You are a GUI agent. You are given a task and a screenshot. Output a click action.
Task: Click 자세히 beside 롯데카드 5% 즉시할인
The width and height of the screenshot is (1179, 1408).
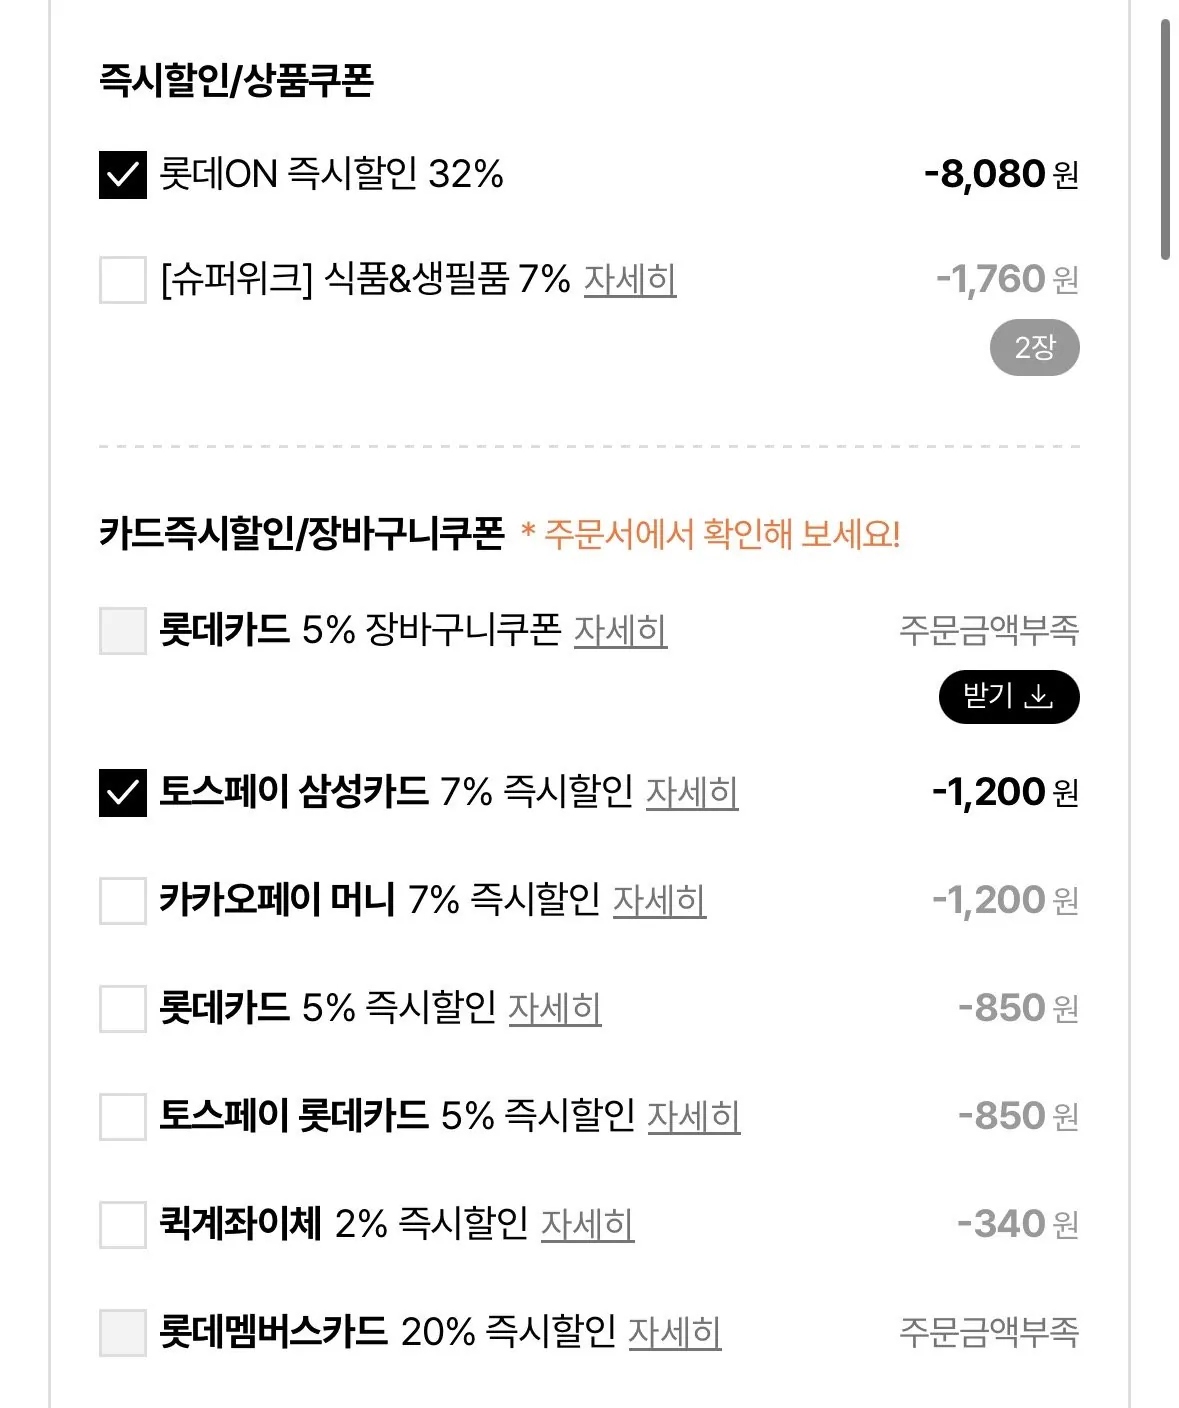555,1009
